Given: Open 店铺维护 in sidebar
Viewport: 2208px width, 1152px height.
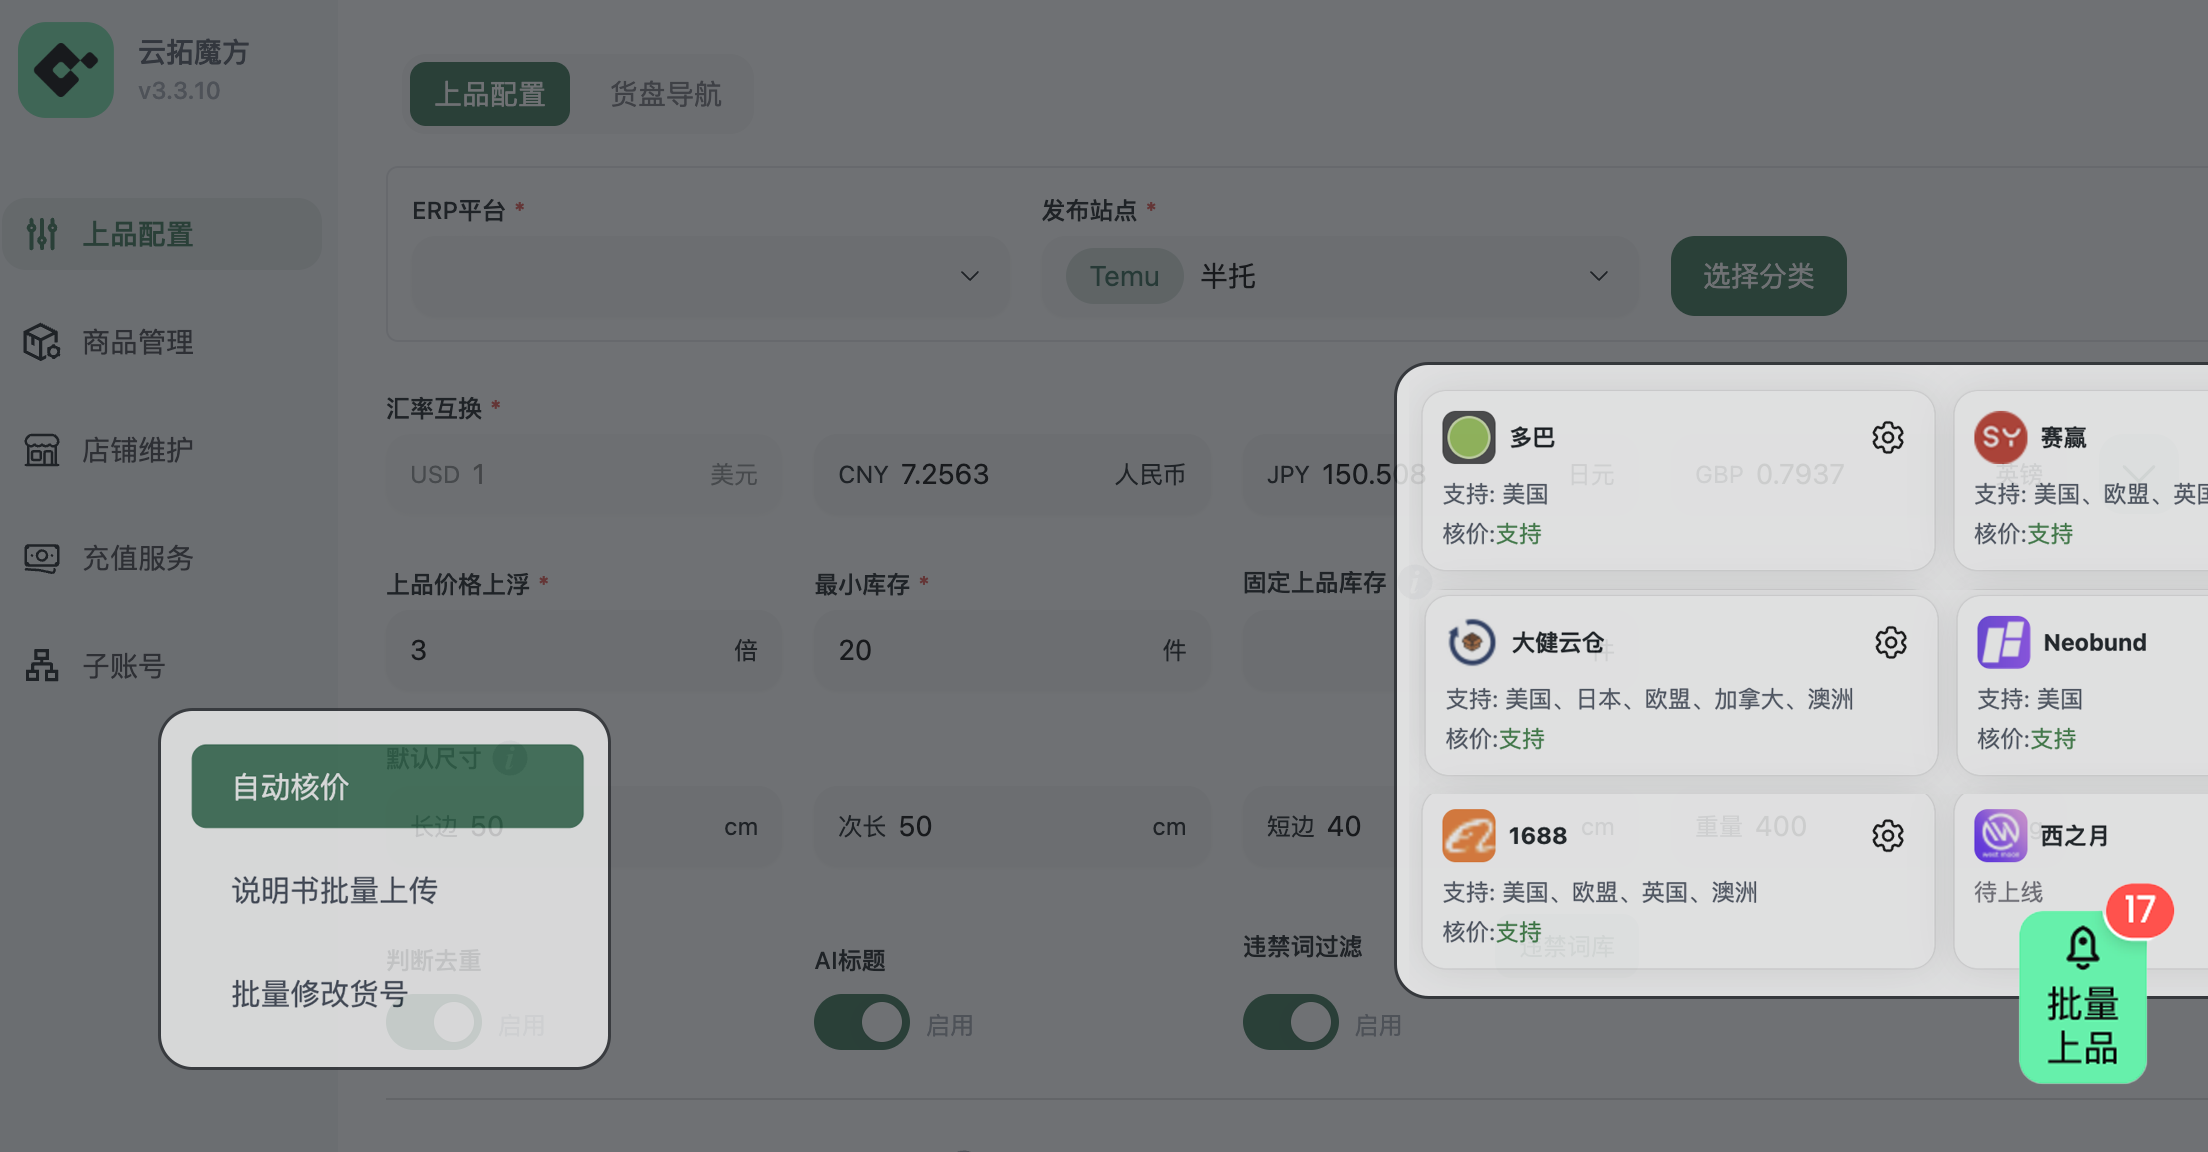Looking at the screenshot, I should pyautogui.click(x=162, y=450).
